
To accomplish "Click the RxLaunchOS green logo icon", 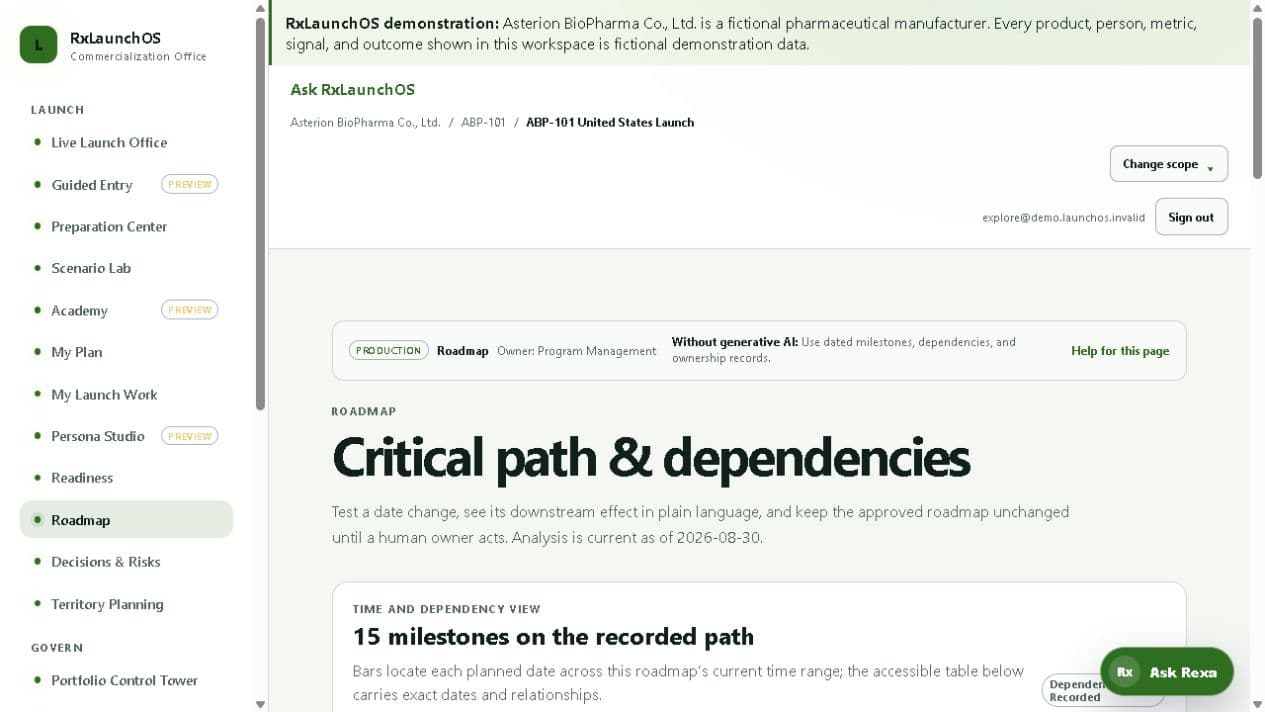I will (x=38, y=45).
